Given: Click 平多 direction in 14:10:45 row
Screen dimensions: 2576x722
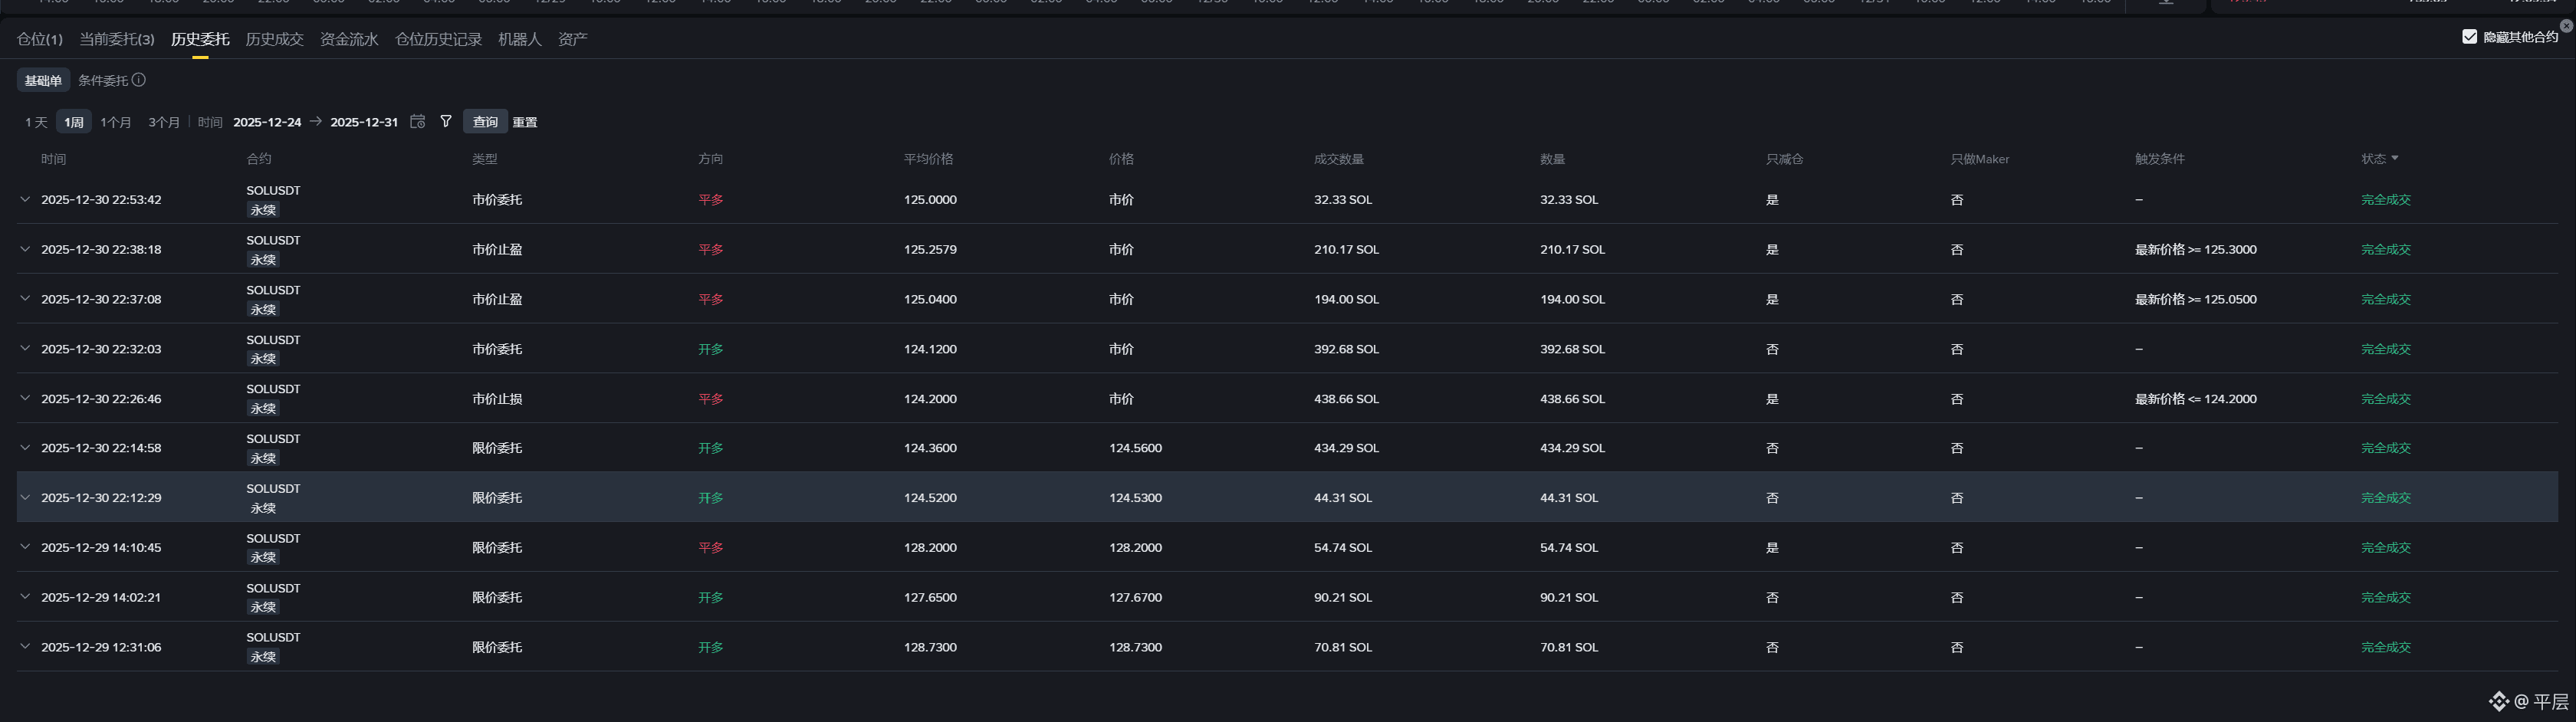Looking at the screenshot, I should tap(710, 547).
